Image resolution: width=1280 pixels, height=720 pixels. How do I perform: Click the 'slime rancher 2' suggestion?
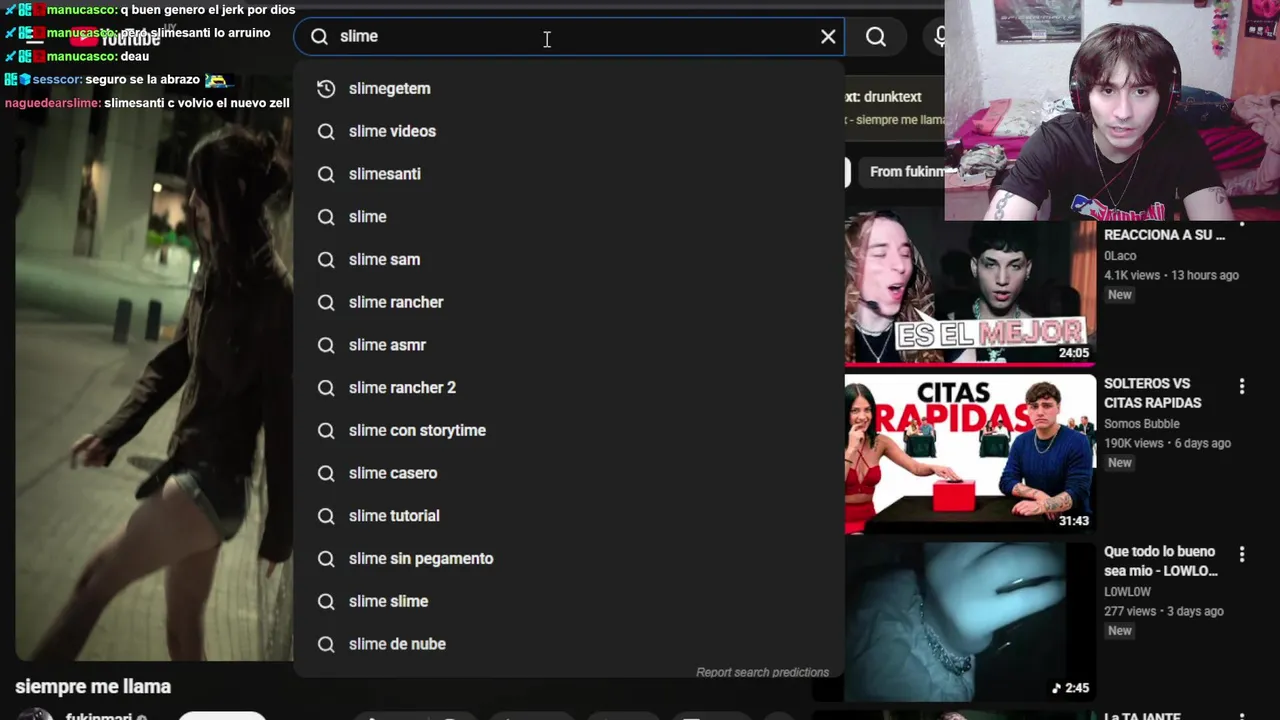click(569, 388)
